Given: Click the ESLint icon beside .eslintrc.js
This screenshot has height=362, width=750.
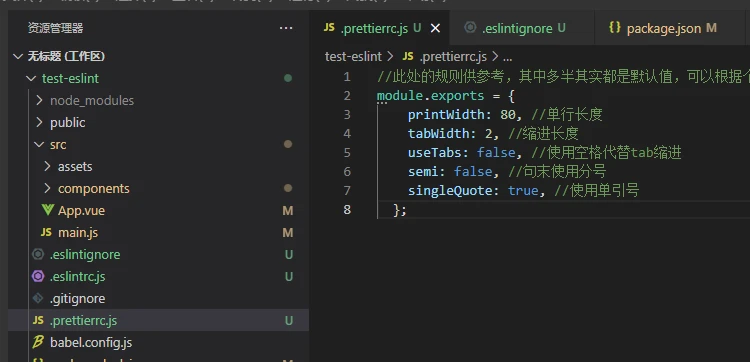Looking at the screenshot, I should [38, 276].
